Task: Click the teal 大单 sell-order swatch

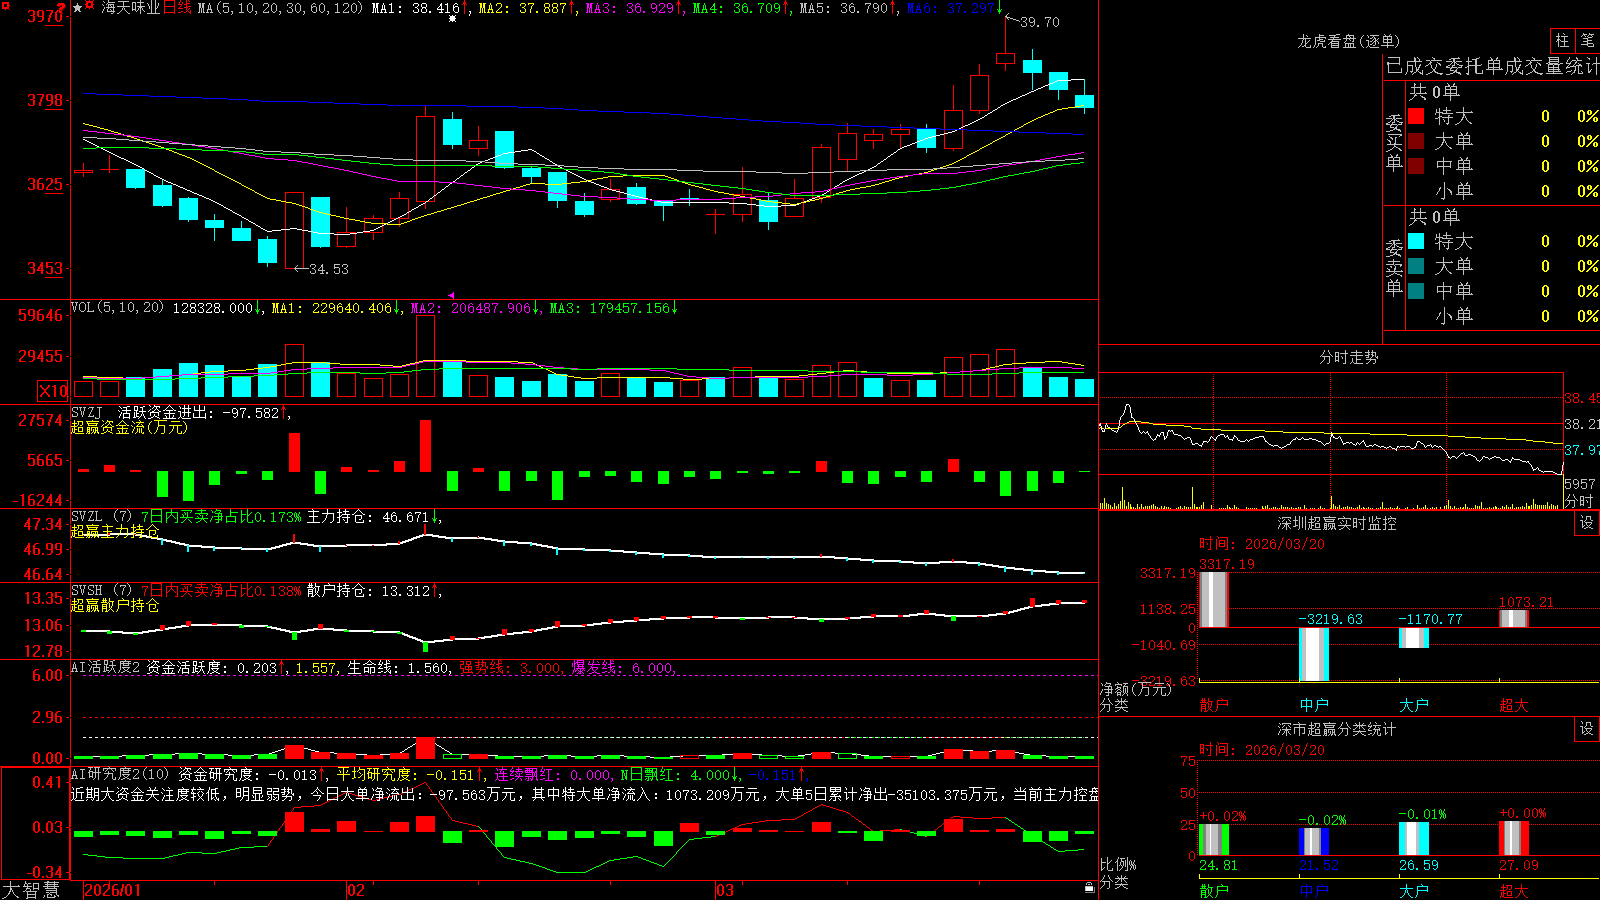Action: click(x=1416, y=266)
